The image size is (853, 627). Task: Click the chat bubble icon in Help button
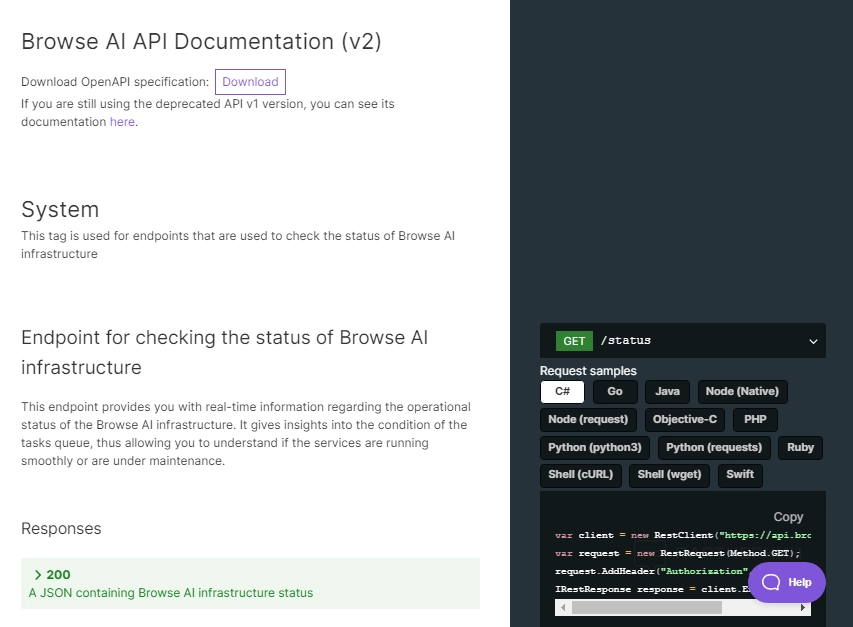(x=771, y=582)
